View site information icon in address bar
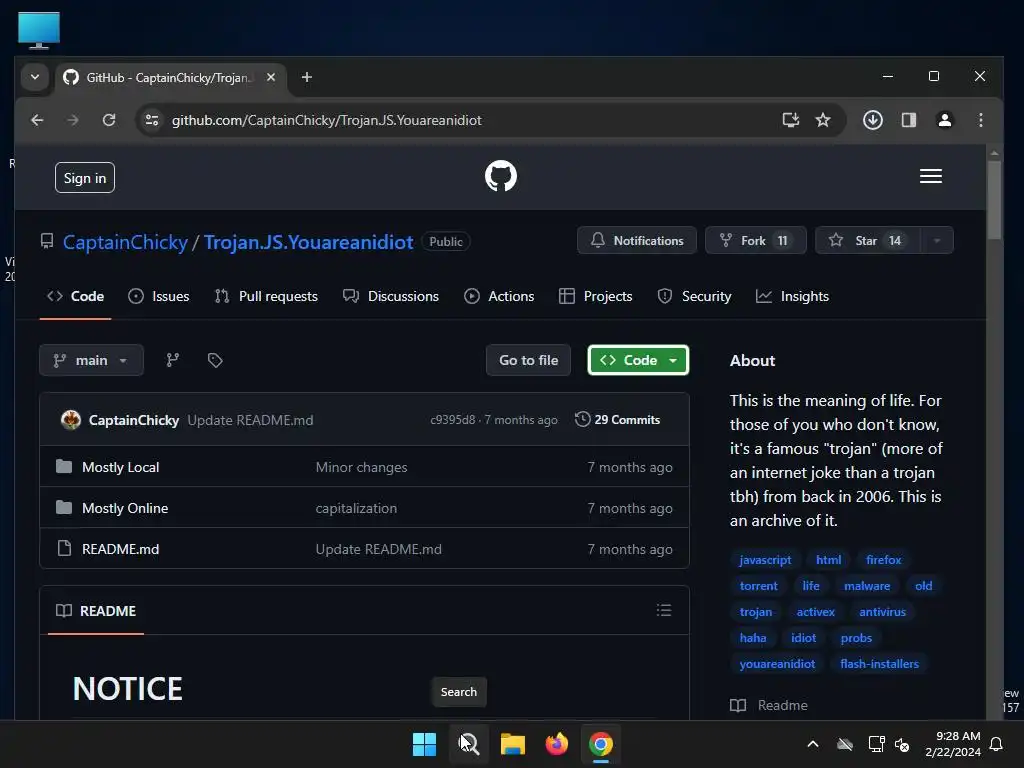1024x768 pixels. click(x=152, y=120)
